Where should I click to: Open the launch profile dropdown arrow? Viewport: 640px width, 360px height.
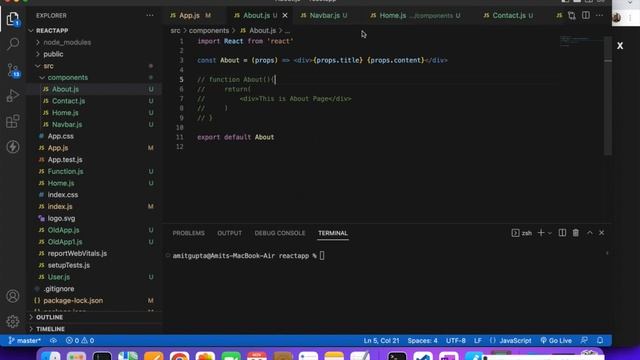pyautogui.click(x=549, y=233)
